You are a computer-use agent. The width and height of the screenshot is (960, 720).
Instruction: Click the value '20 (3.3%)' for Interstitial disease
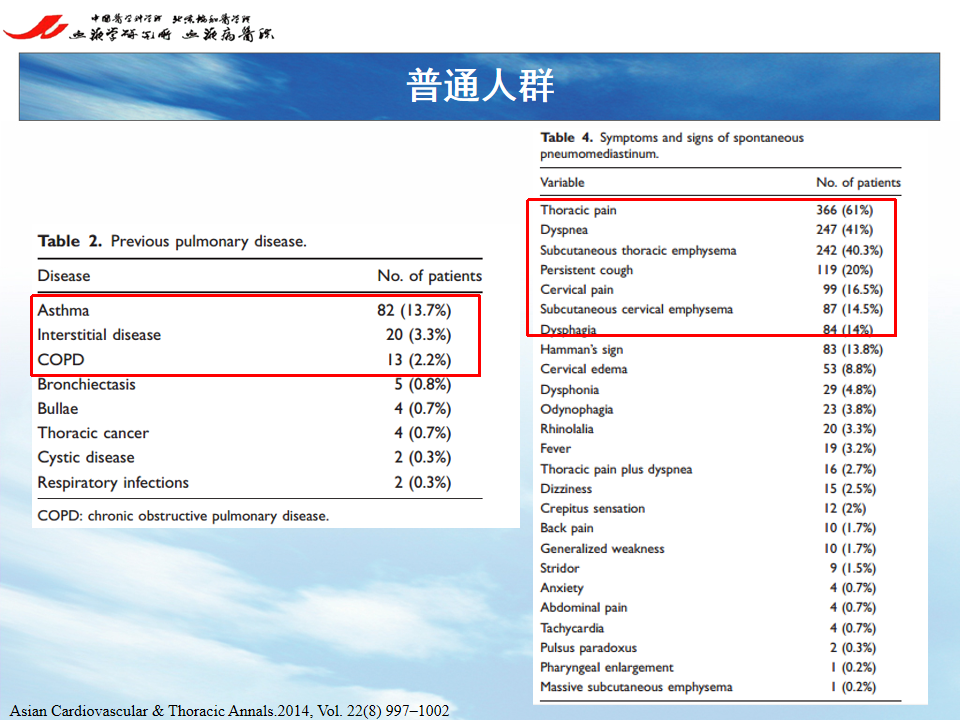(418, 335)
